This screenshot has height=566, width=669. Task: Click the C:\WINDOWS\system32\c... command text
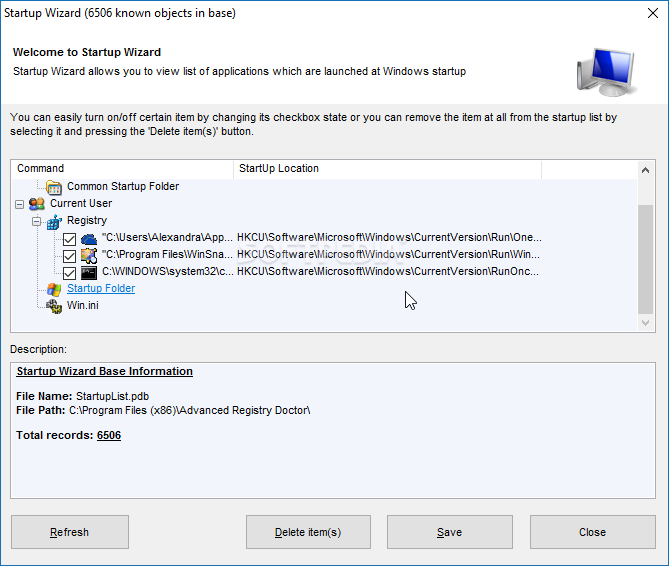[x=168, y=272]
